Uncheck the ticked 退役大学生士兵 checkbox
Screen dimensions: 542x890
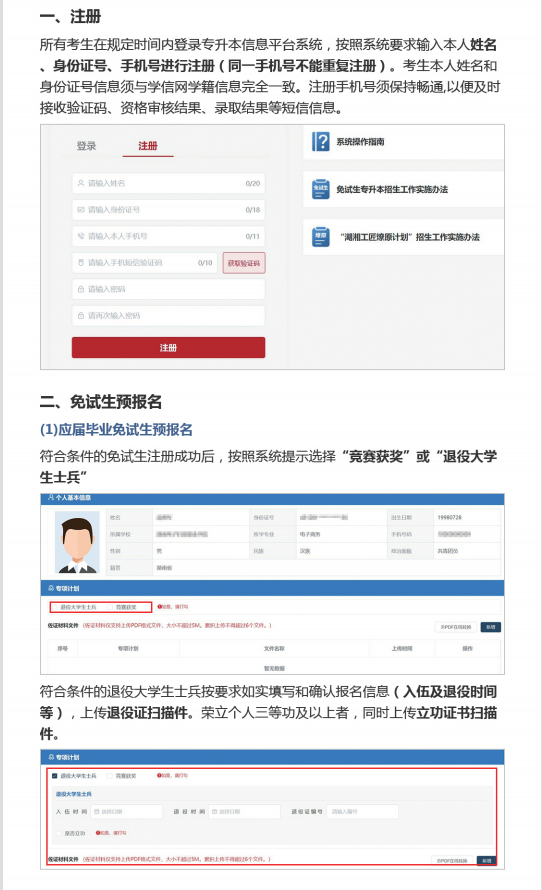(x=54, y=775)
